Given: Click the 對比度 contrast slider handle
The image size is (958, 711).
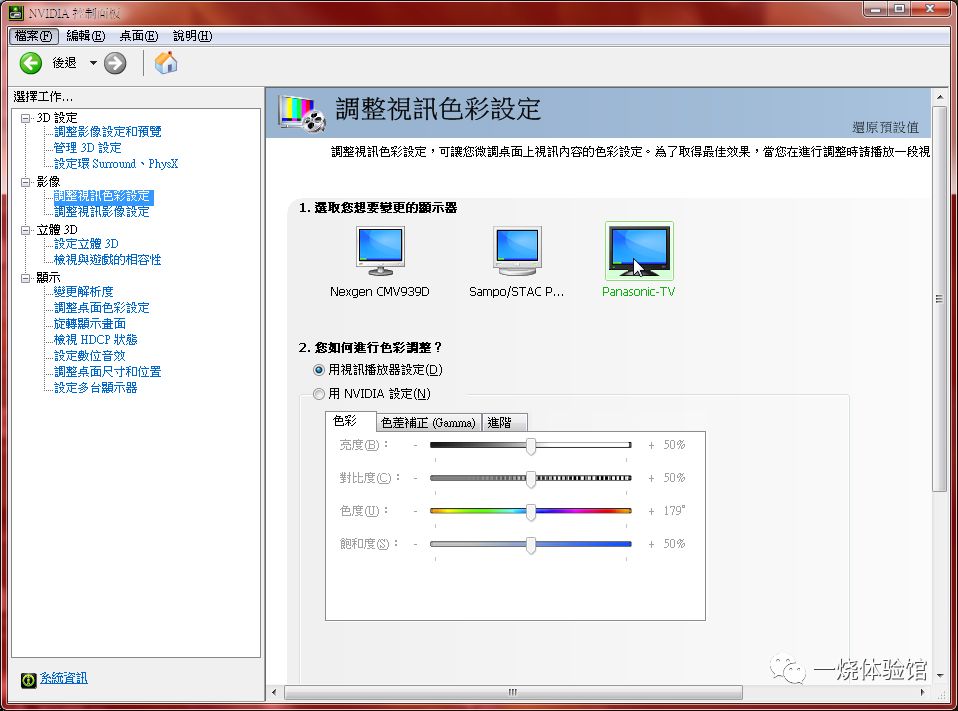Looking at the screenshot, I should click(x=531, y=478).
